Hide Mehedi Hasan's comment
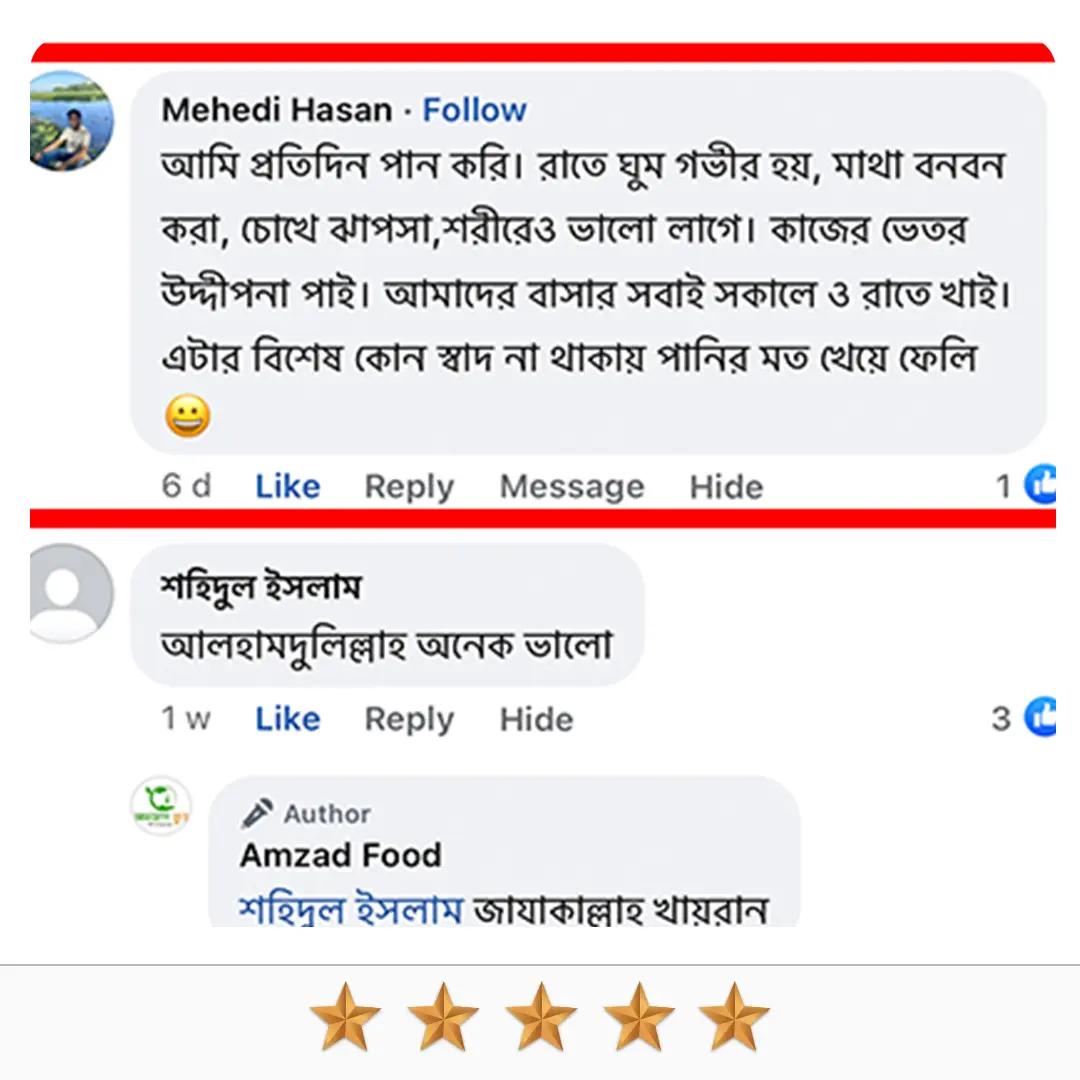This screenshot has height=1080, width=1080. coord(726,486)
